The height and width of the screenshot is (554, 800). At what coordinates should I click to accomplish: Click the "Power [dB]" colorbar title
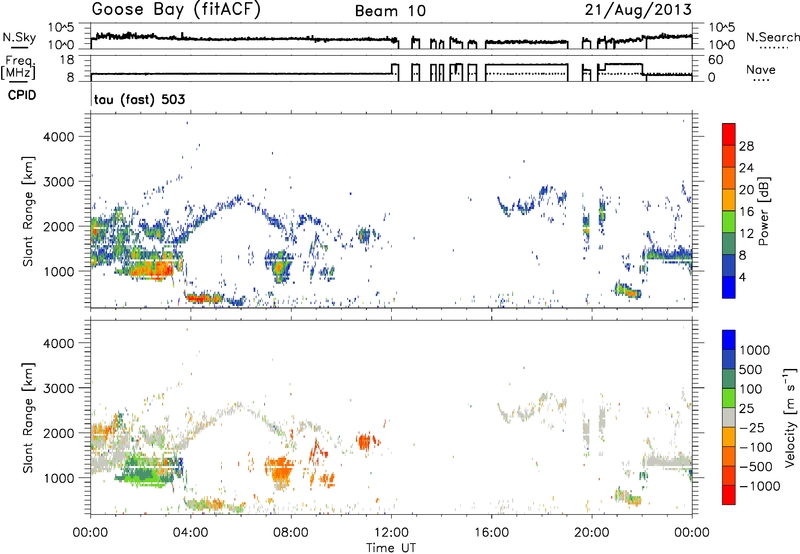click(x=763, y=211)
